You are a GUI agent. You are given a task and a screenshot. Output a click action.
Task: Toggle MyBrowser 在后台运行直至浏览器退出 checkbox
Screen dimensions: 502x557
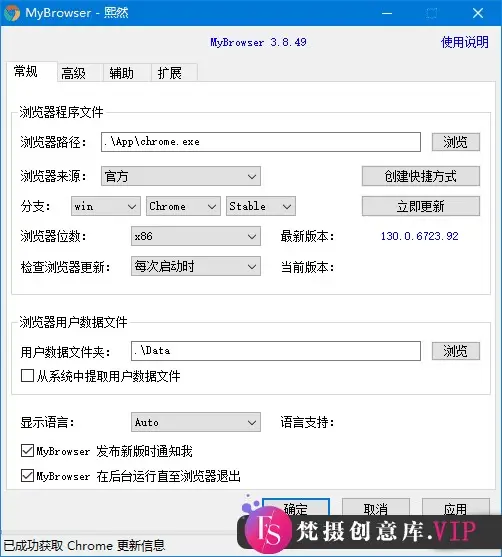click(x=27, y=476)
